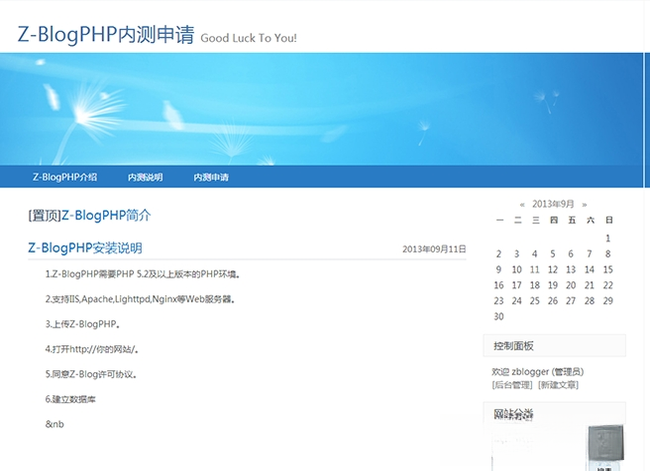Open the 内测说明 navigation item

[x=145, y=177]
